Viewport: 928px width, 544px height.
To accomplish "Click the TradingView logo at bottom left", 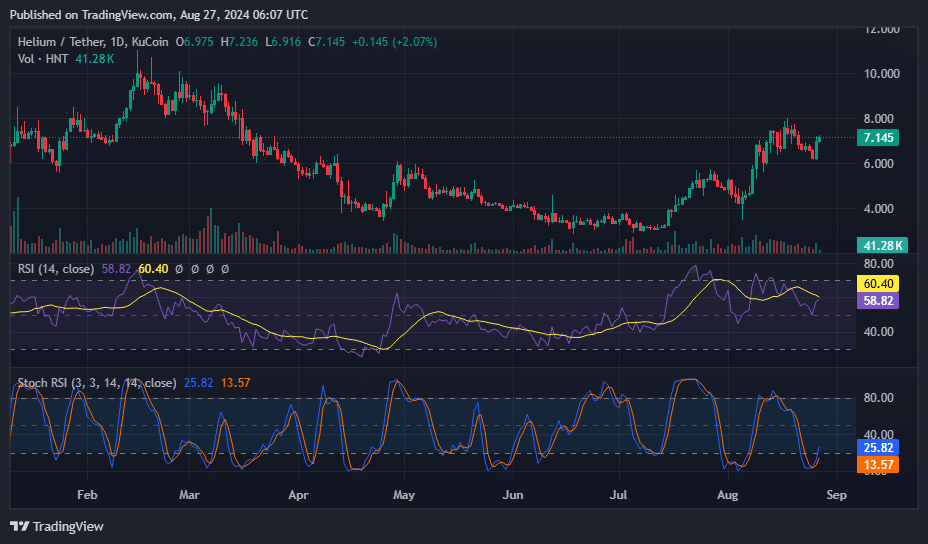I will pyautogui.click(x=57, y=526).
